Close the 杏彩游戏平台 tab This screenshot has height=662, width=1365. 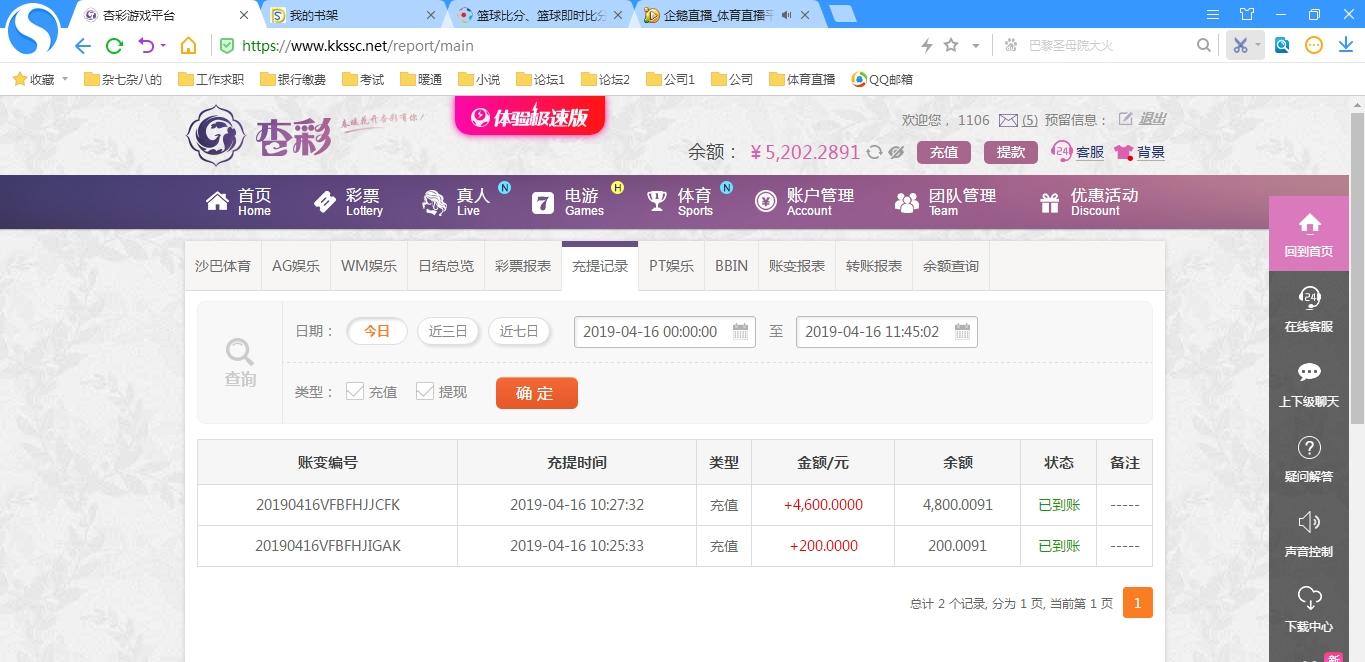(245, 15)
